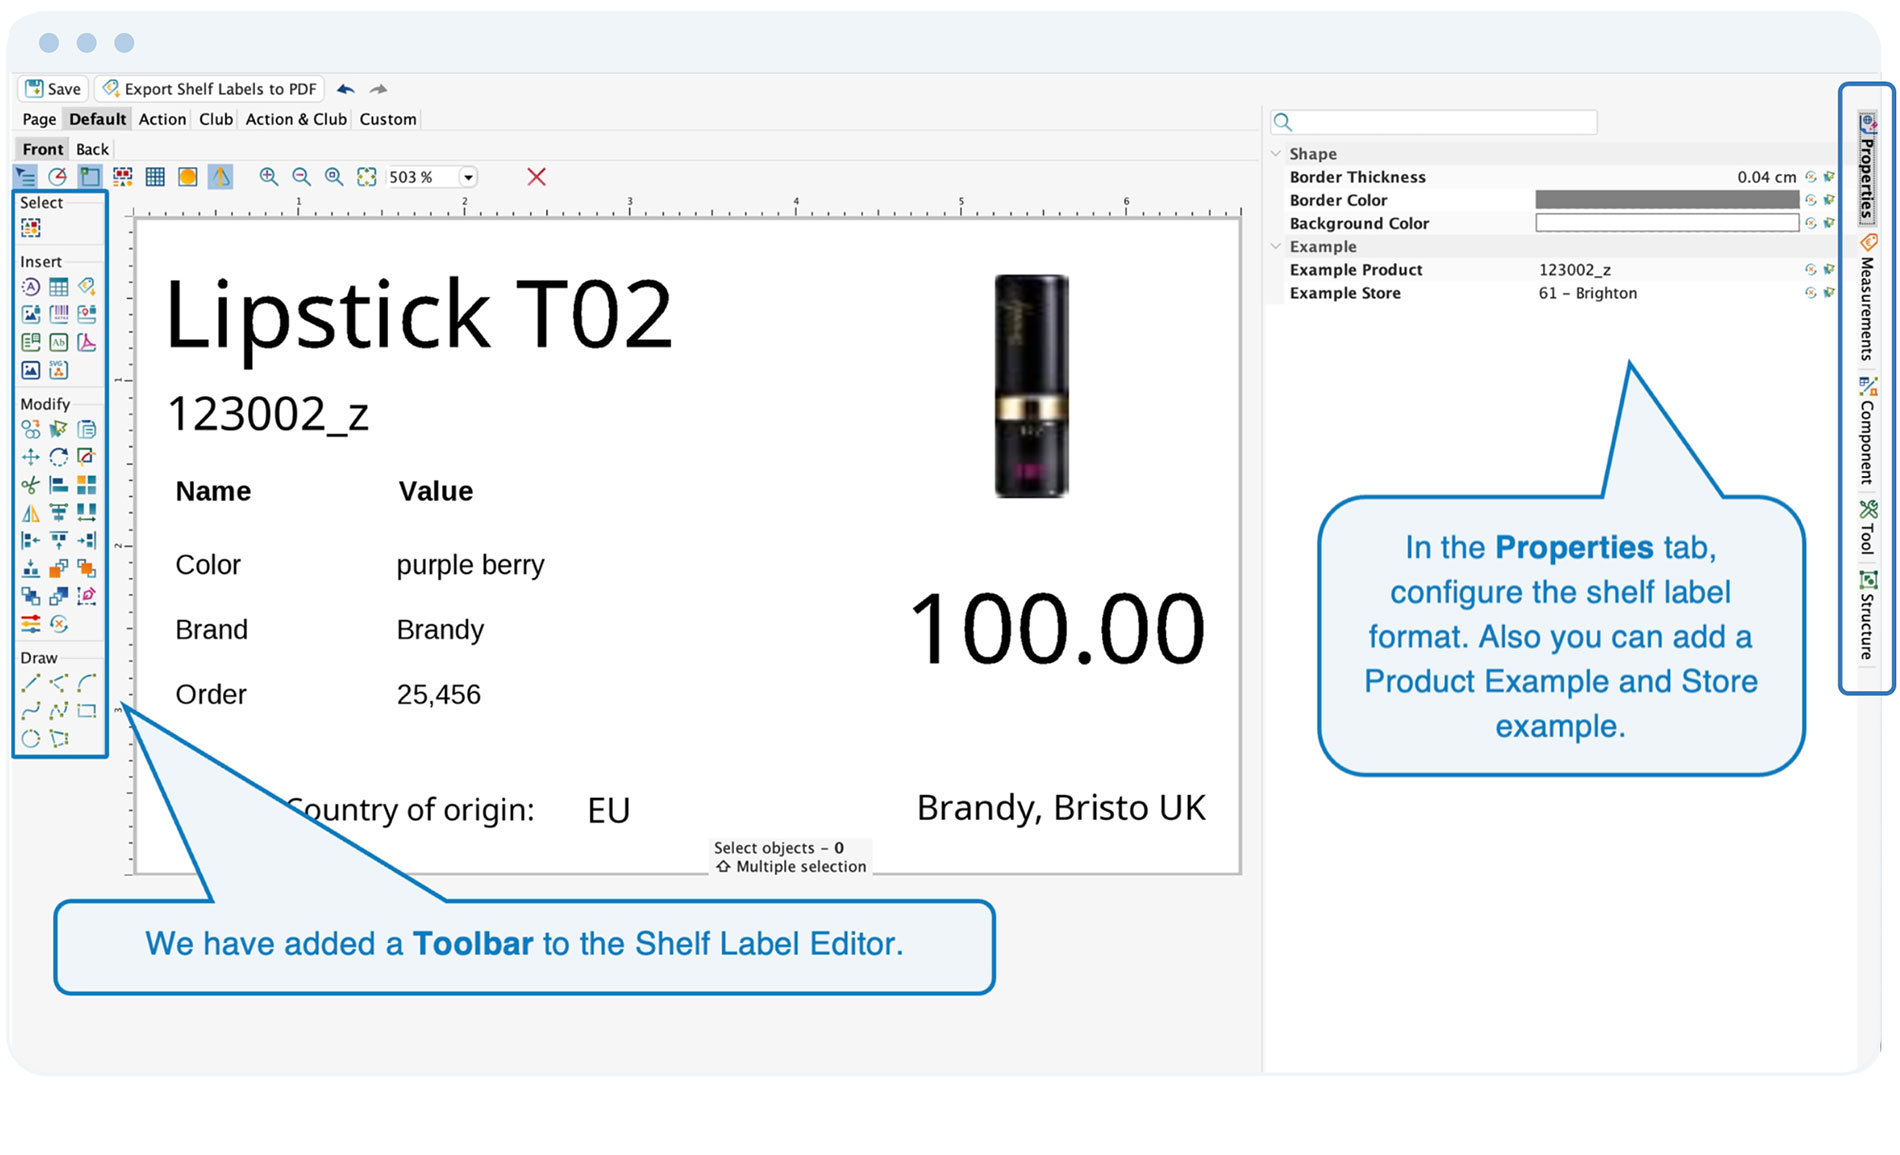Click the Border Thickness value 0.04 cm

pos(1766,177)
